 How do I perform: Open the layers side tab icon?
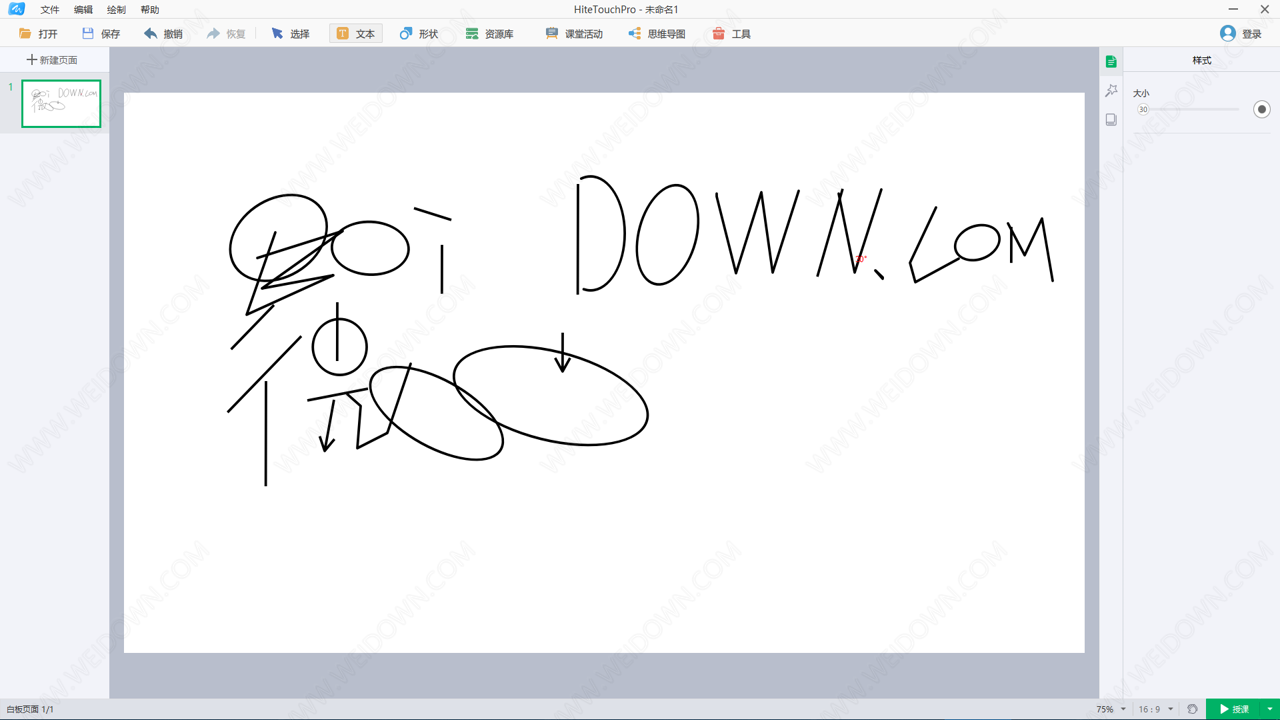[1111, 120]
